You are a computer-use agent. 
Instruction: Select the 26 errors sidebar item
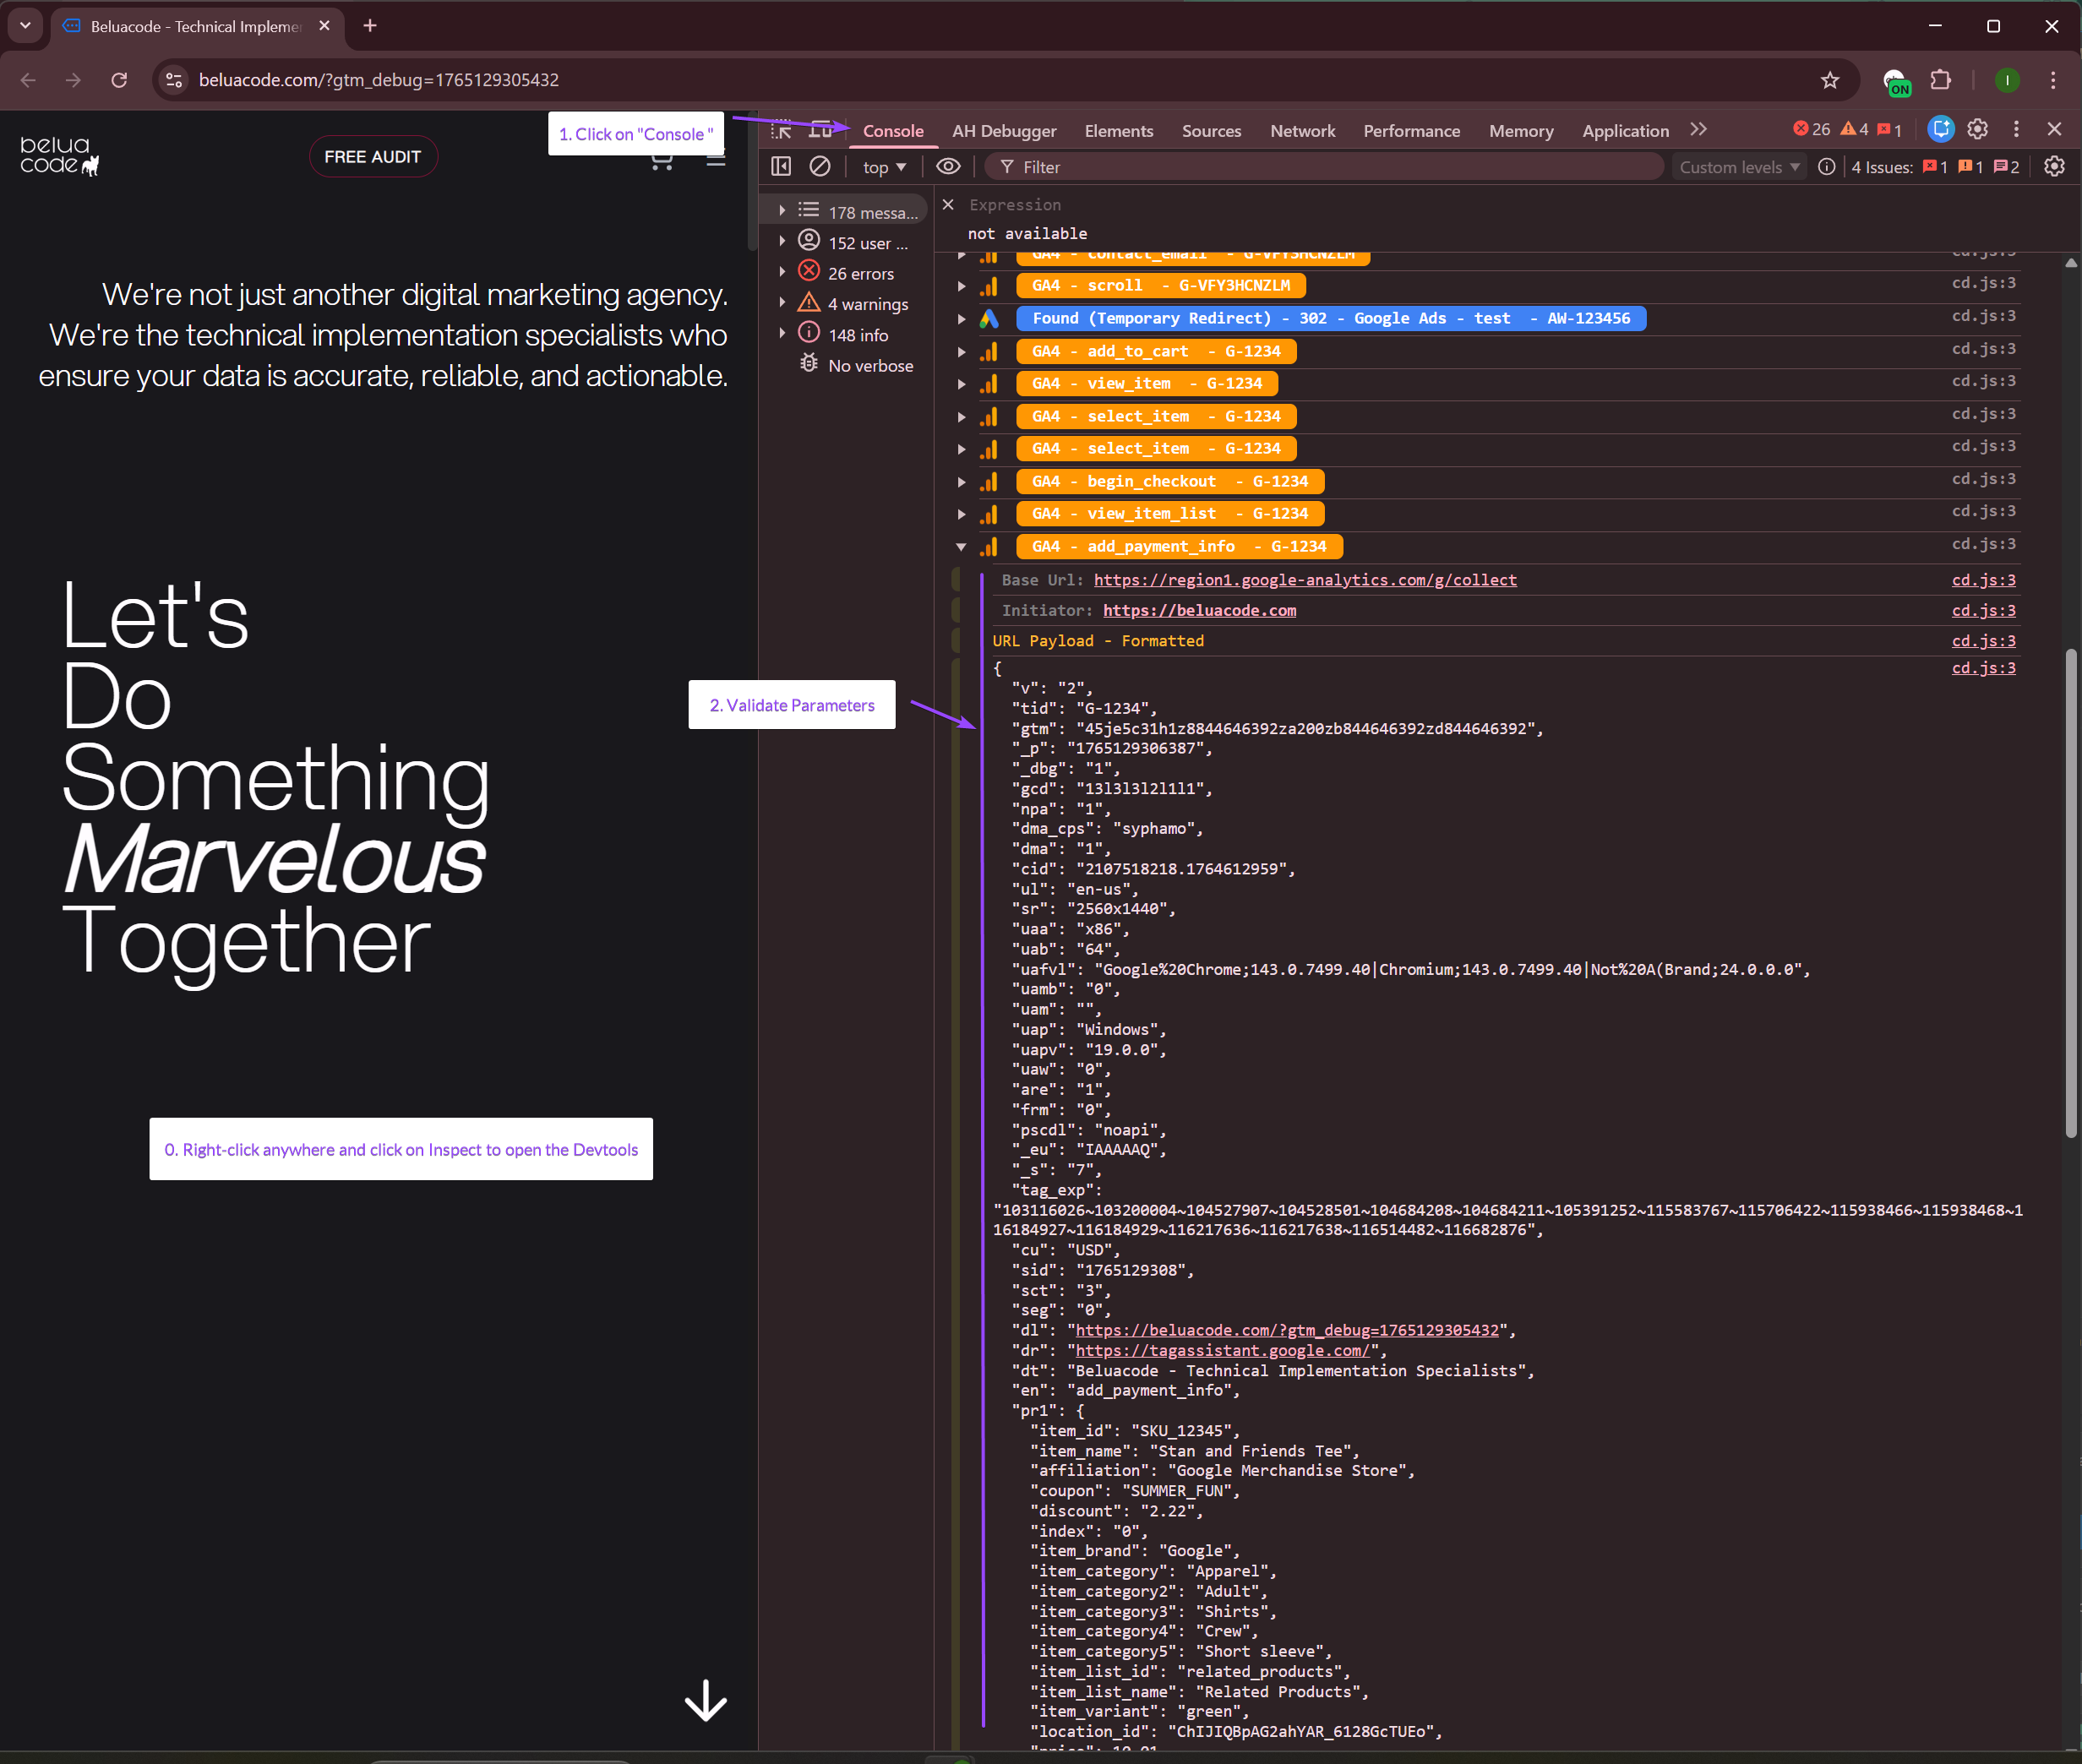[860, 273]
